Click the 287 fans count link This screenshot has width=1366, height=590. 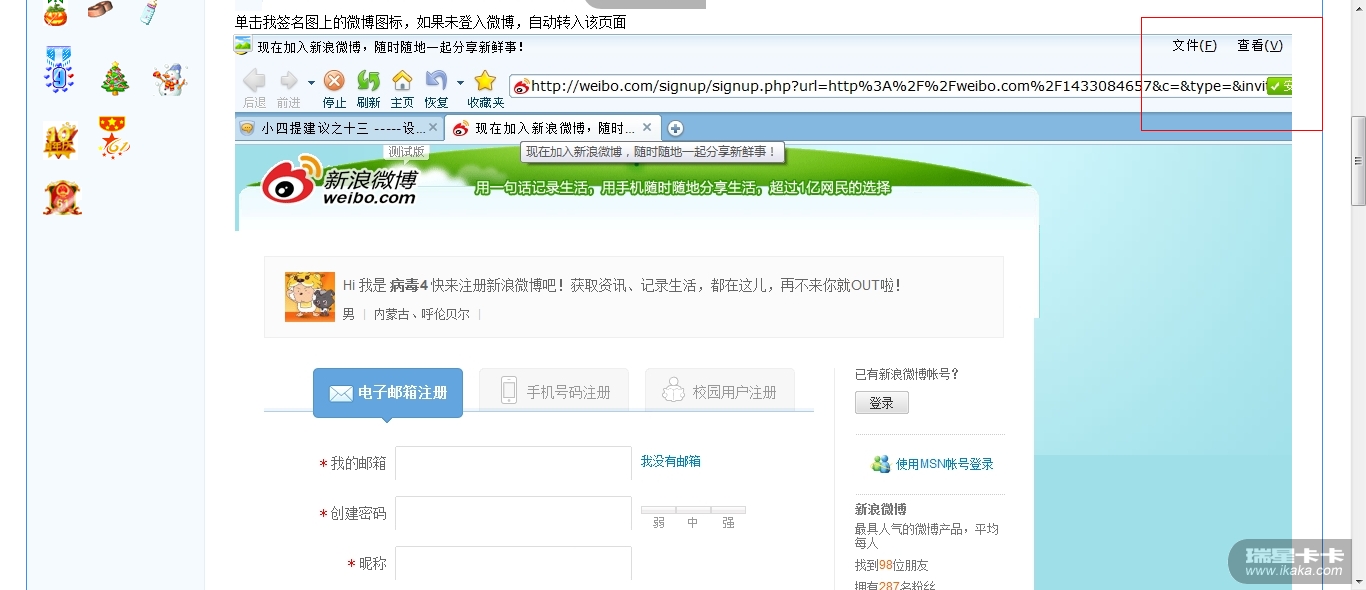coord(890,586)
